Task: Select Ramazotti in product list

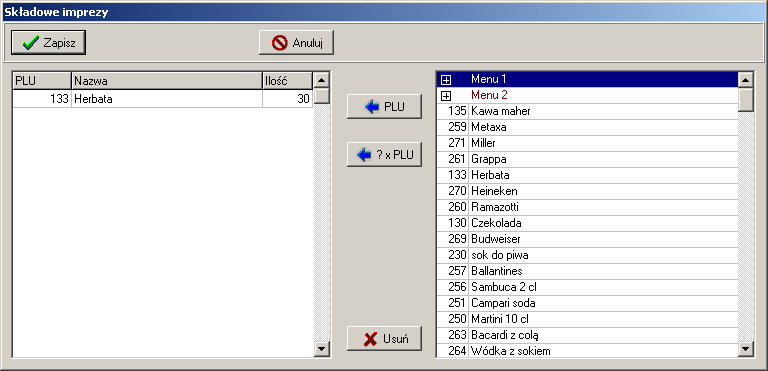Action: pos(587,207)
